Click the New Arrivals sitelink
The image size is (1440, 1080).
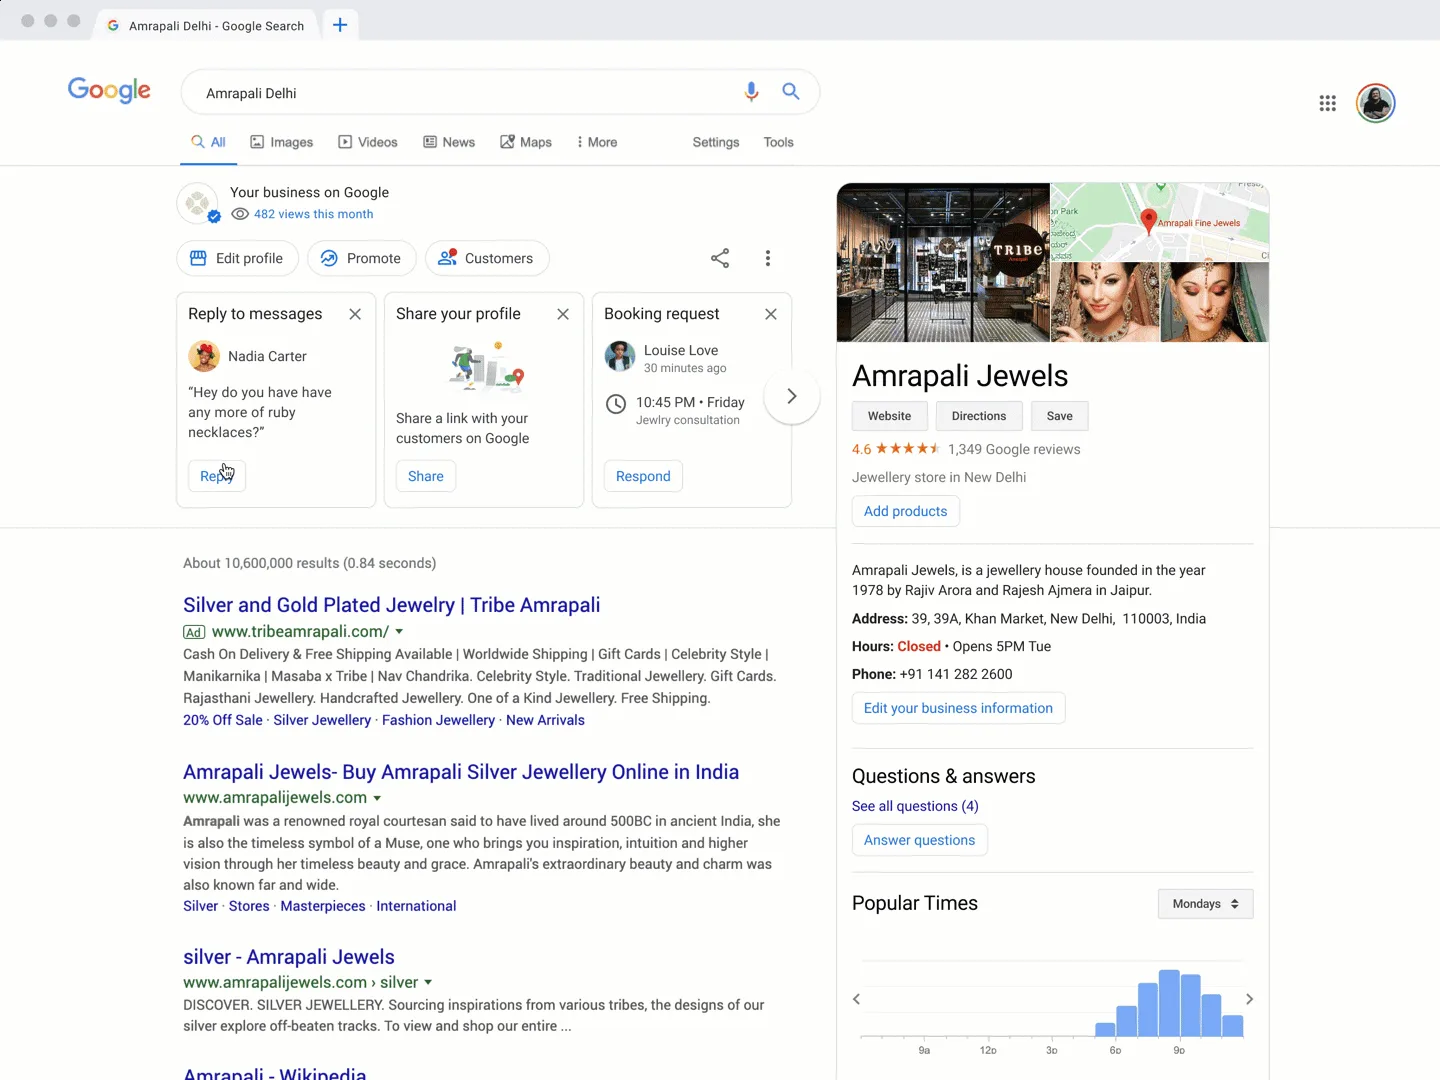pos(545,720)
